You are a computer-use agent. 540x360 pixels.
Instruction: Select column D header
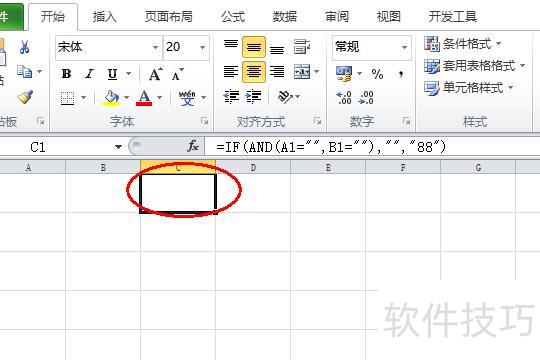pos(253,167)
